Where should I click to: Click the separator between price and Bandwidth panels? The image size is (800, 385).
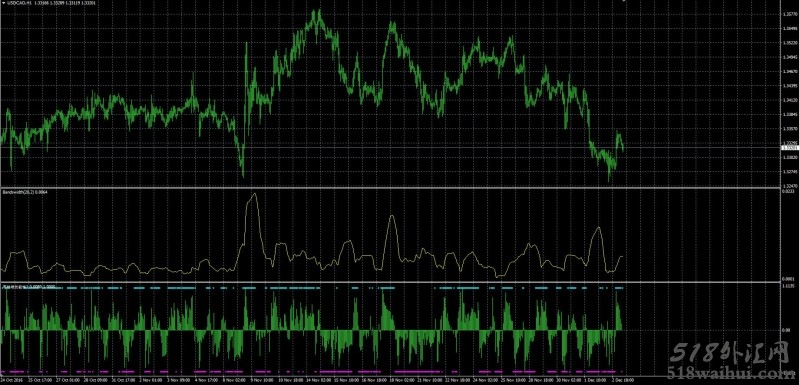[x=390, y=188]
